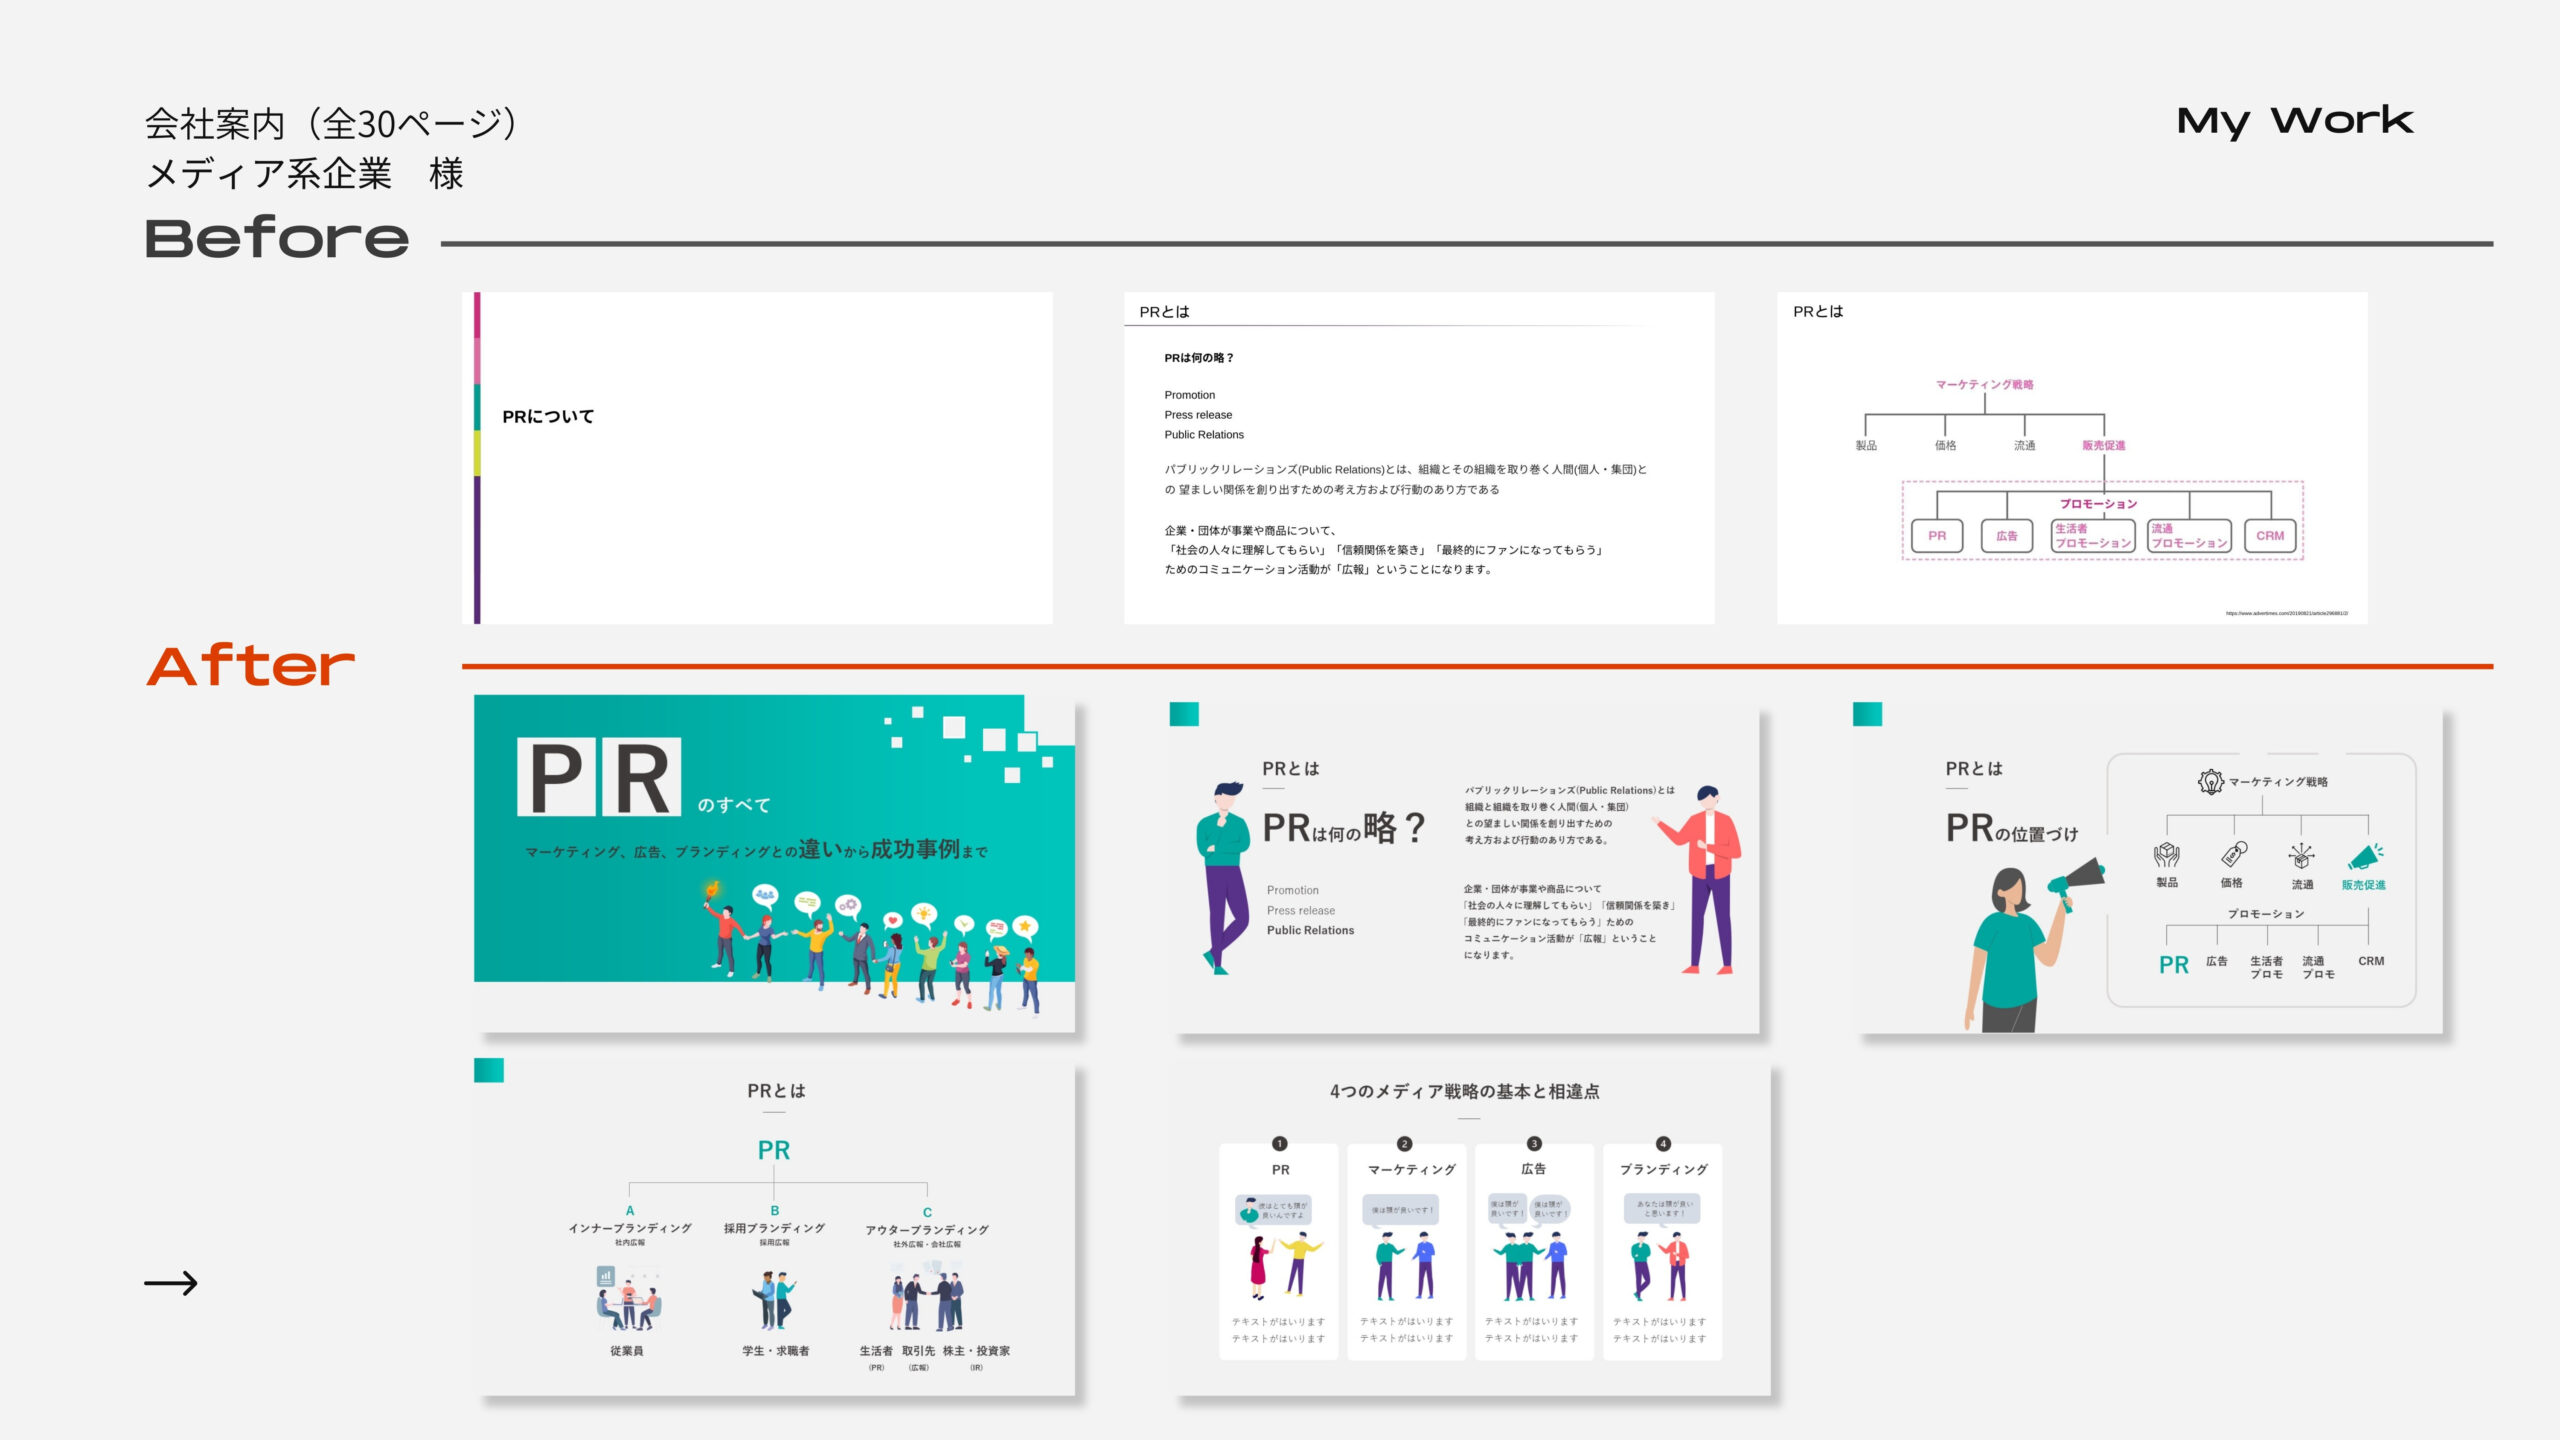Click the hands-holding-box icon above 製品

pos(2166,855)
